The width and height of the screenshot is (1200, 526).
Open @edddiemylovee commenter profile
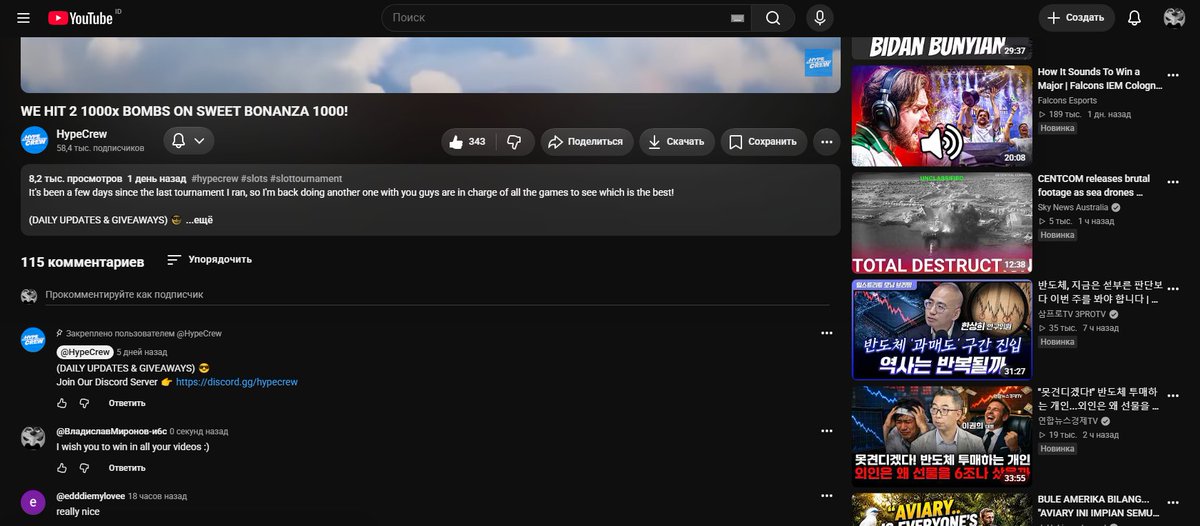[90, 496]
